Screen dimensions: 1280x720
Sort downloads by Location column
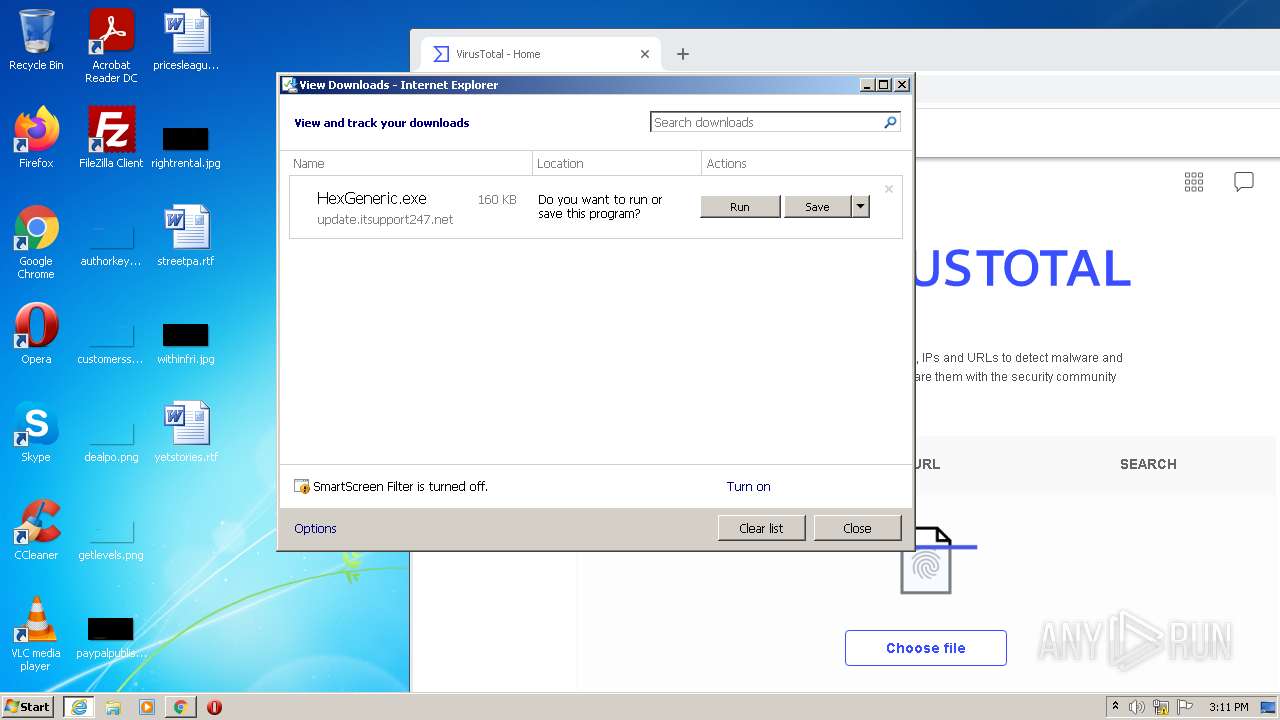pyautogui.click(x=617, y=163)
